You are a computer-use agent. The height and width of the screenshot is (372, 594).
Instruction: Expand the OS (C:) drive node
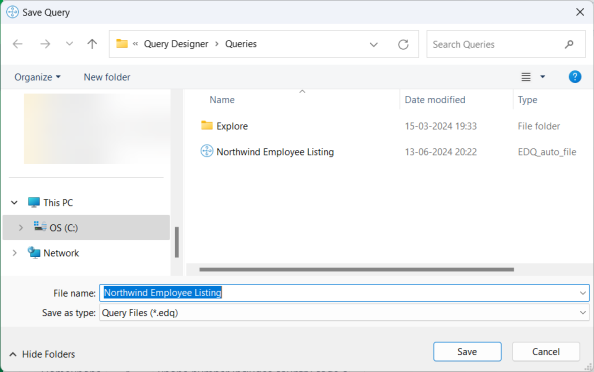click(x=21, y=228)
